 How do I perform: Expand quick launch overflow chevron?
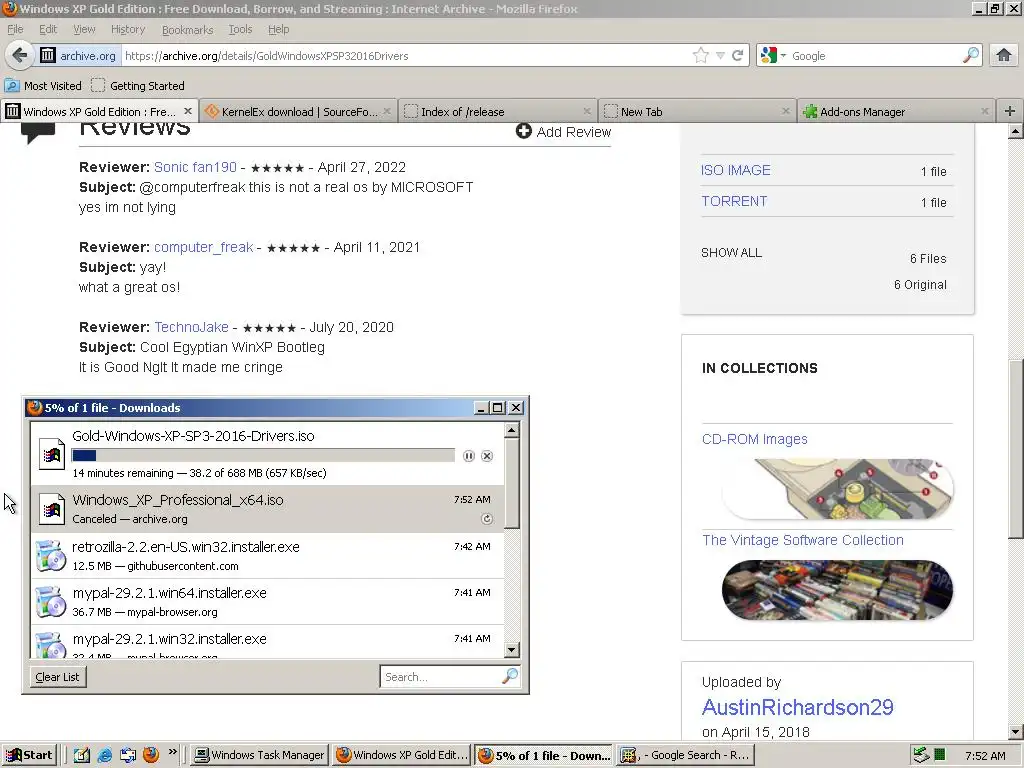[x=172, y=752]
